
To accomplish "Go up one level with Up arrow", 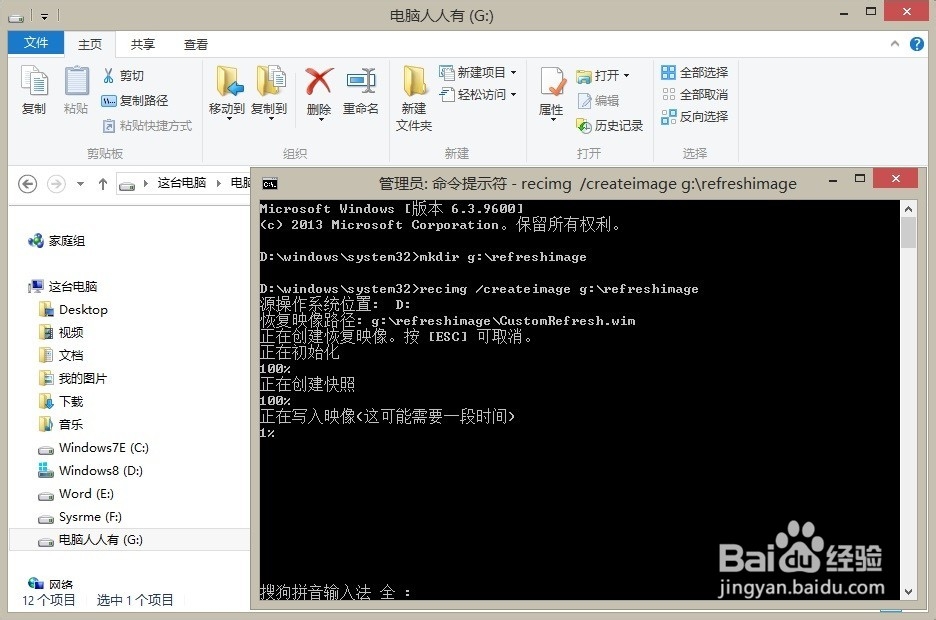I will point(103,184).
